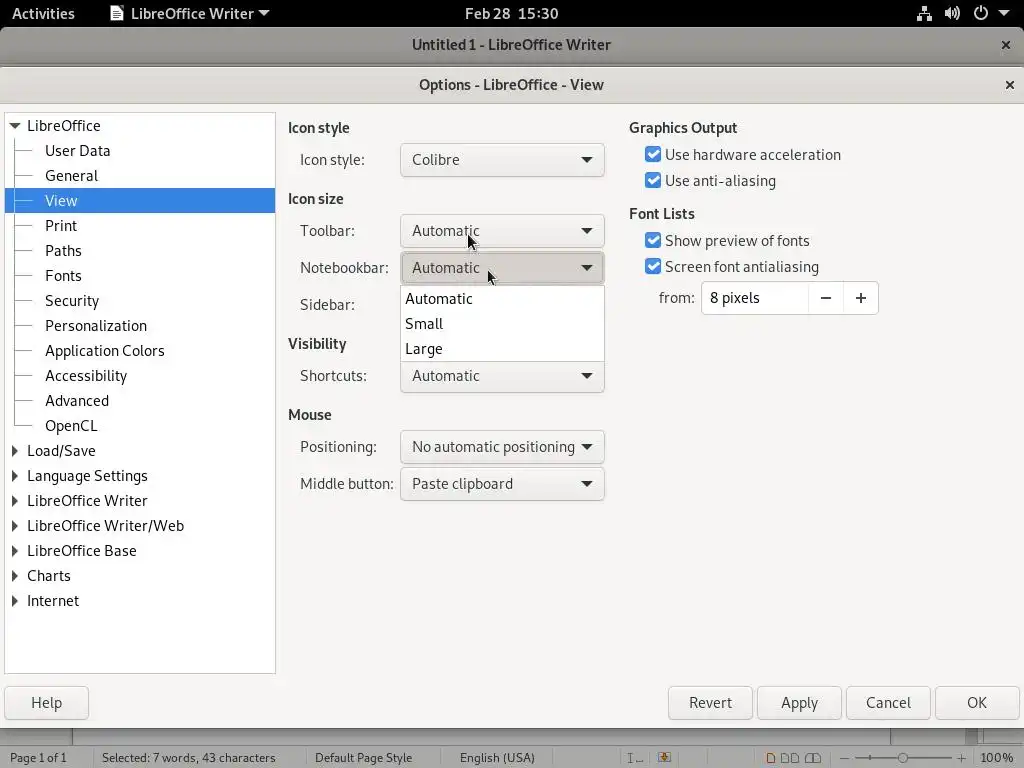Select Security in the options tree
Viewport: 1024px width, 768px height.
[x=72, y=301]
